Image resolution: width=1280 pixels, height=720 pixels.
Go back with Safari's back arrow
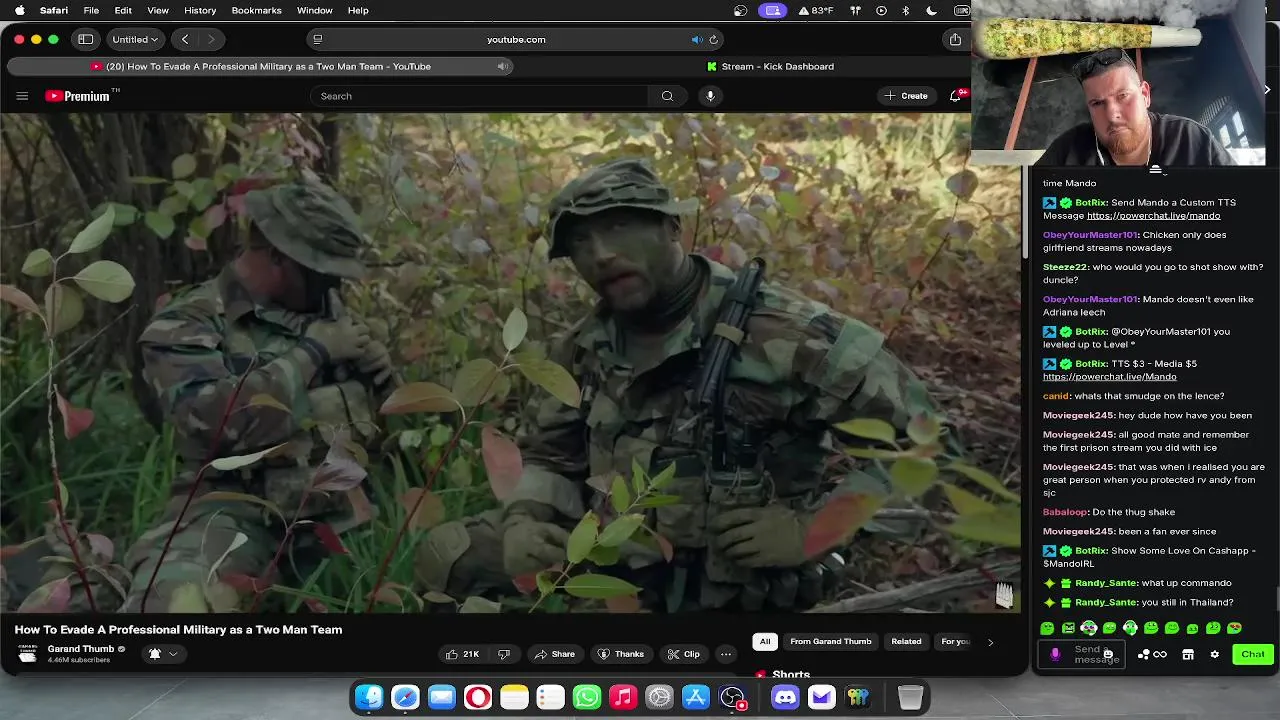185,39
